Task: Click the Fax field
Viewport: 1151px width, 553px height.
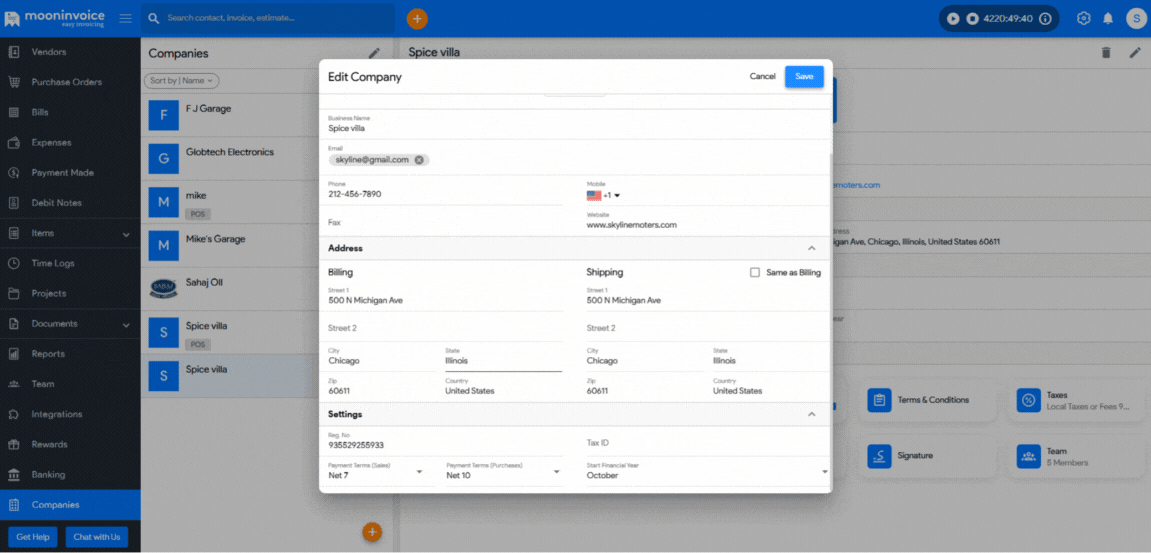Action: [446, 222]
